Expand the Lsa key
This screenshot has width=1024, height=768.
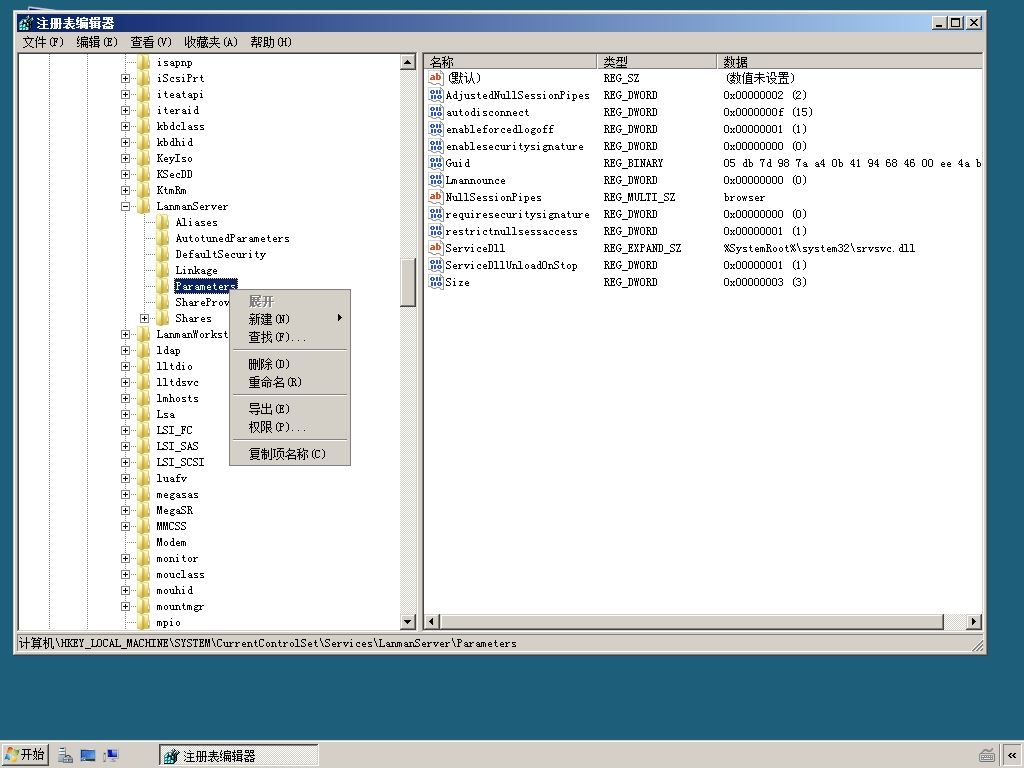point(125,415)
